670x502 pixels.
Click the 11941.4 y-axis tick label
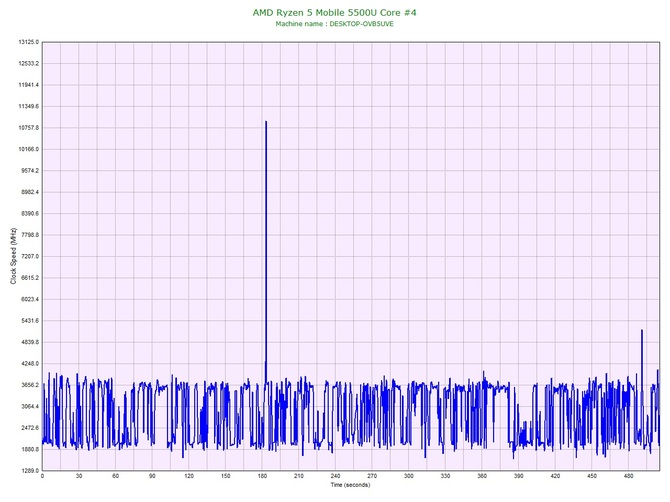tap(28, 85)
